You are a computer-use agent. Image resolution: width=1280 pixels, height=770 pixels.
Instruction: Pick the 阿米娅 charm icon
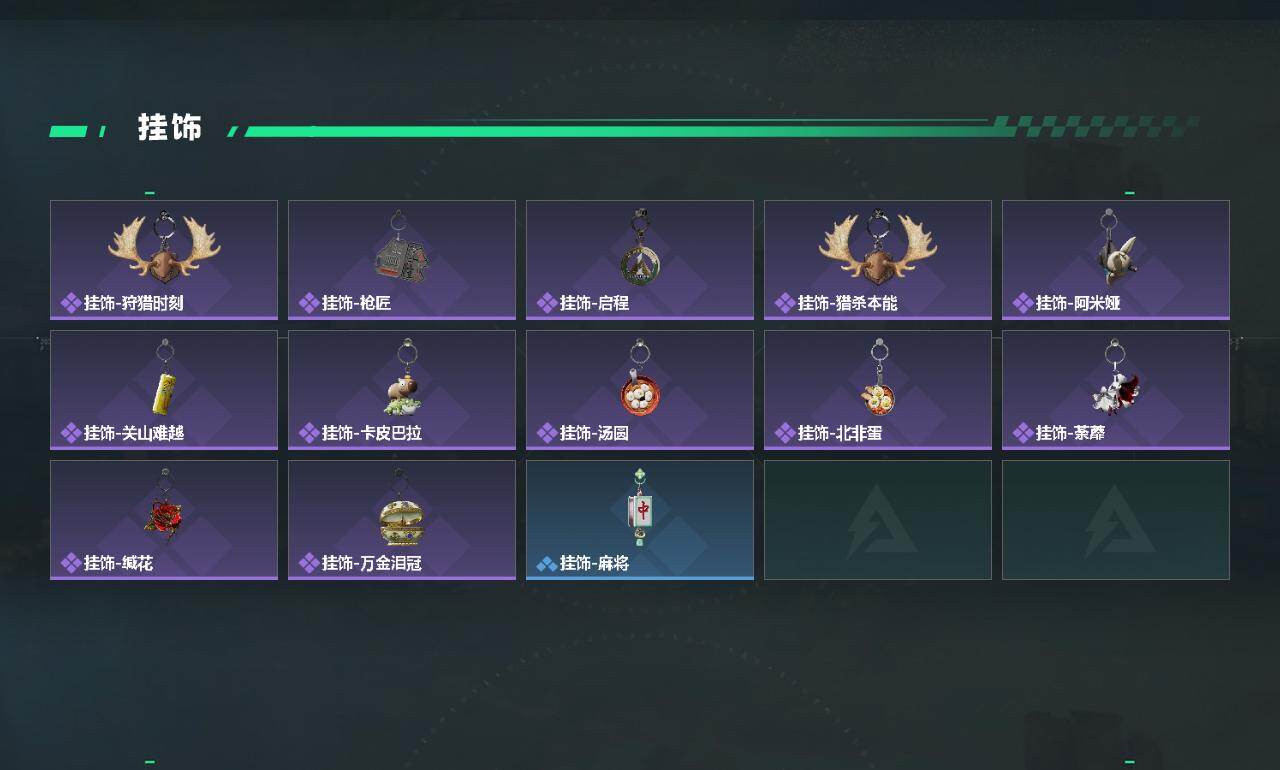(x=1114, y=248)
